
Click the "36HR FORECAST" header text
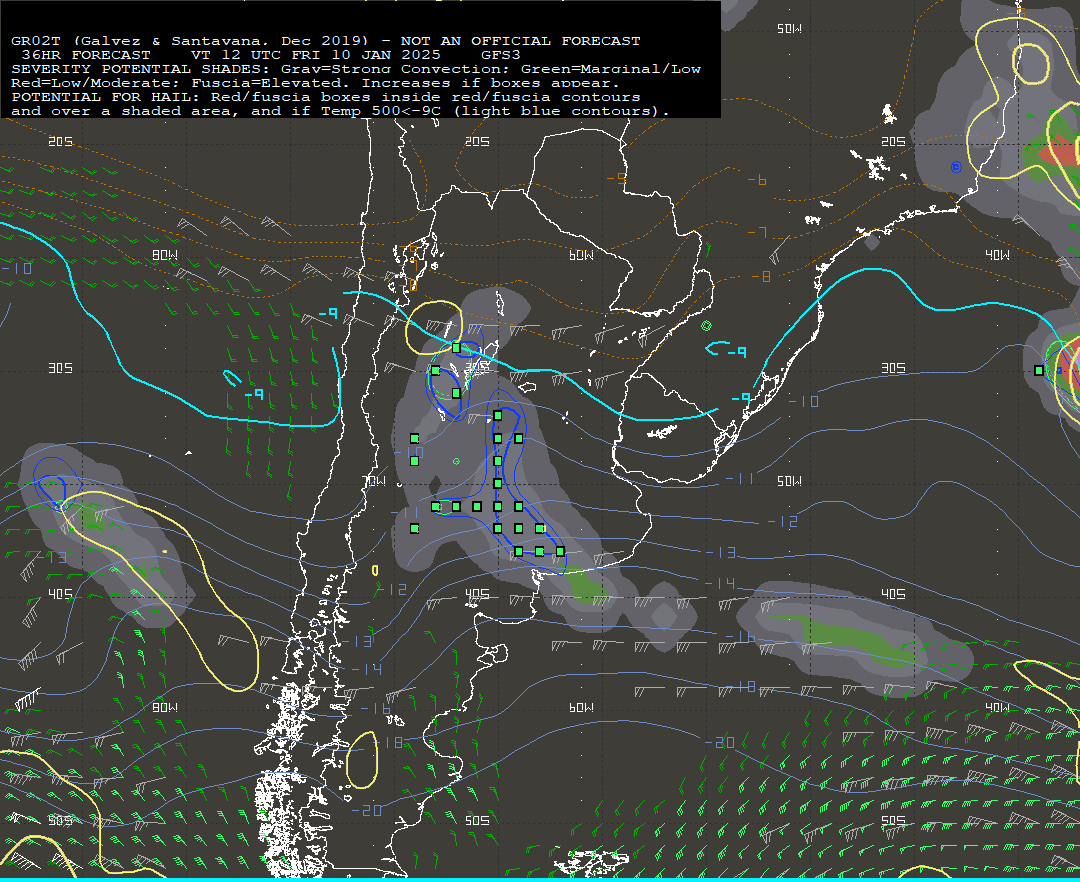pos(86,55)
